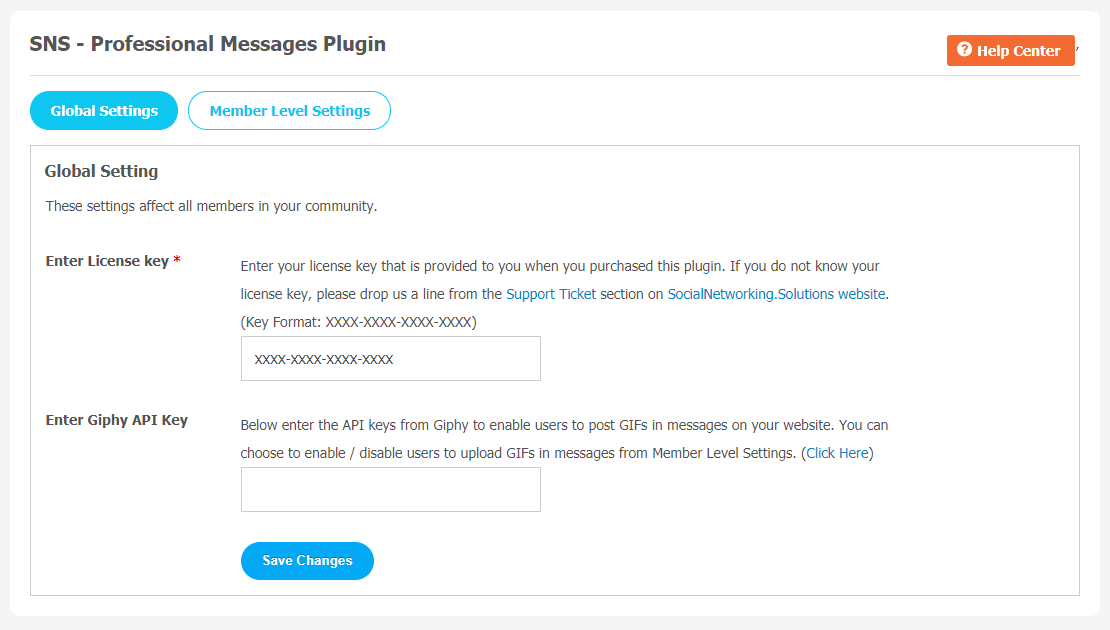Click the 'These settings affect all members' text
Image resolution: width=1110 pixels, height=630 pixels.
pos(211,206)
